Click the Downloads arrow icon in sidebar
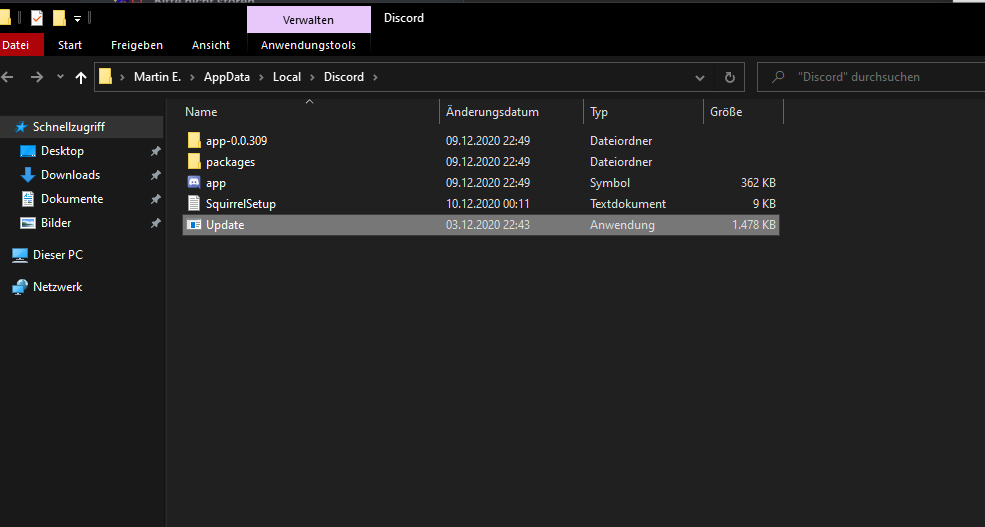The height and width of the screenshot is (527, 985). click(28, 175)
